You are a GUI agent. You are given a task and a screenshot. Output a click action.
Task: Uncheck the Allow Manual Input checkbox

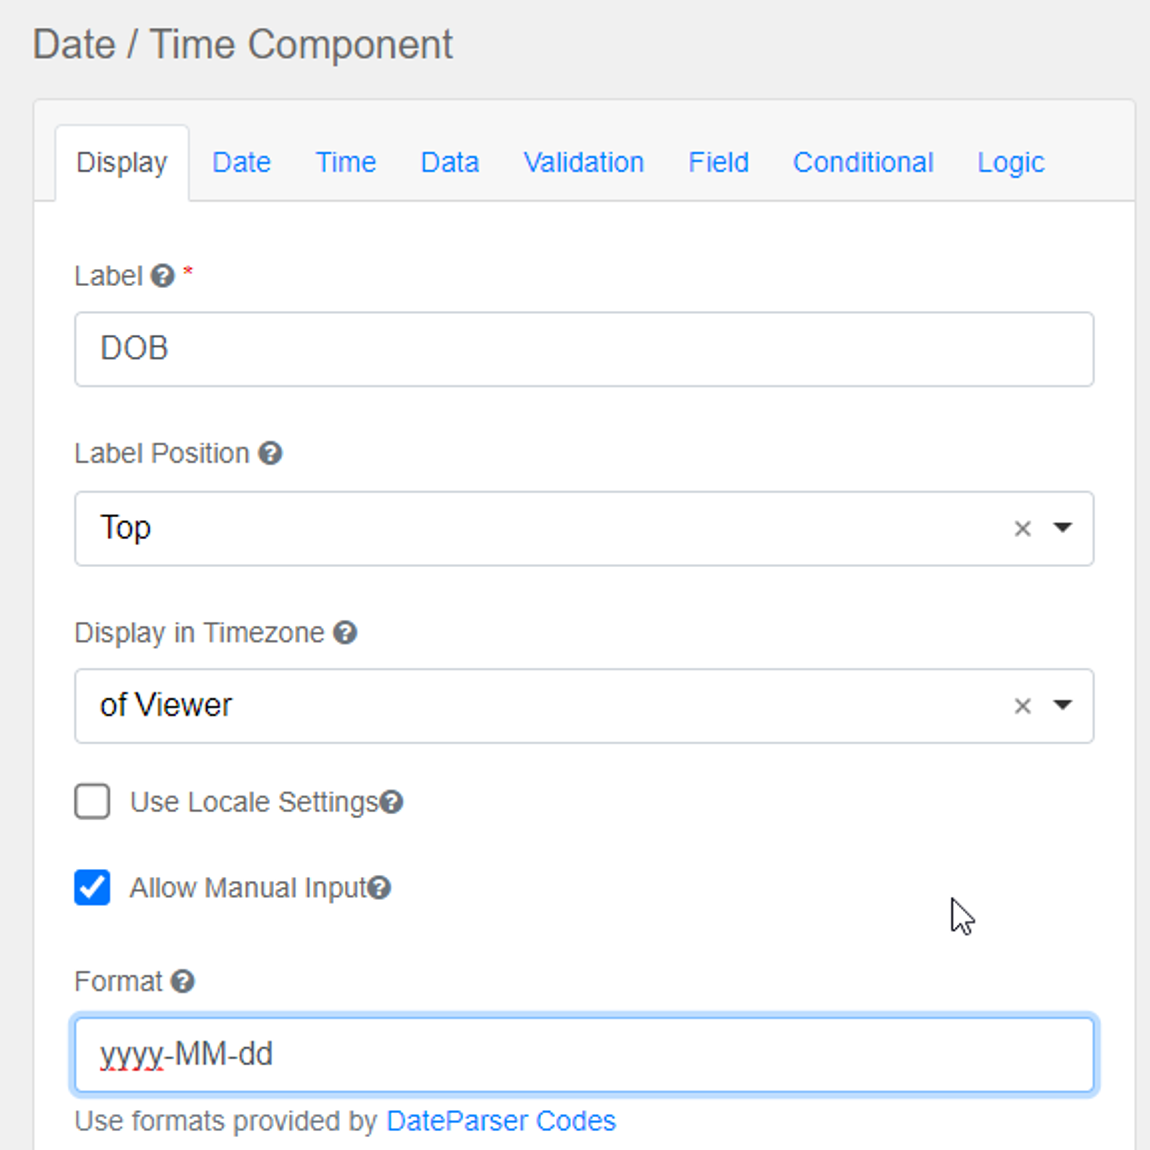click(92, 888)
